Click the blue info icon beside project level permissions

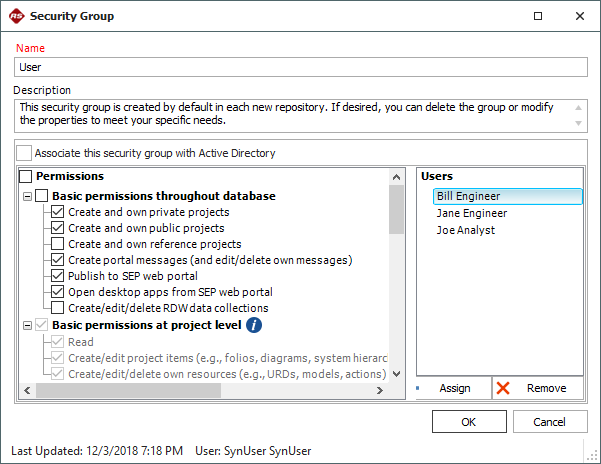(x=254, y=325)
